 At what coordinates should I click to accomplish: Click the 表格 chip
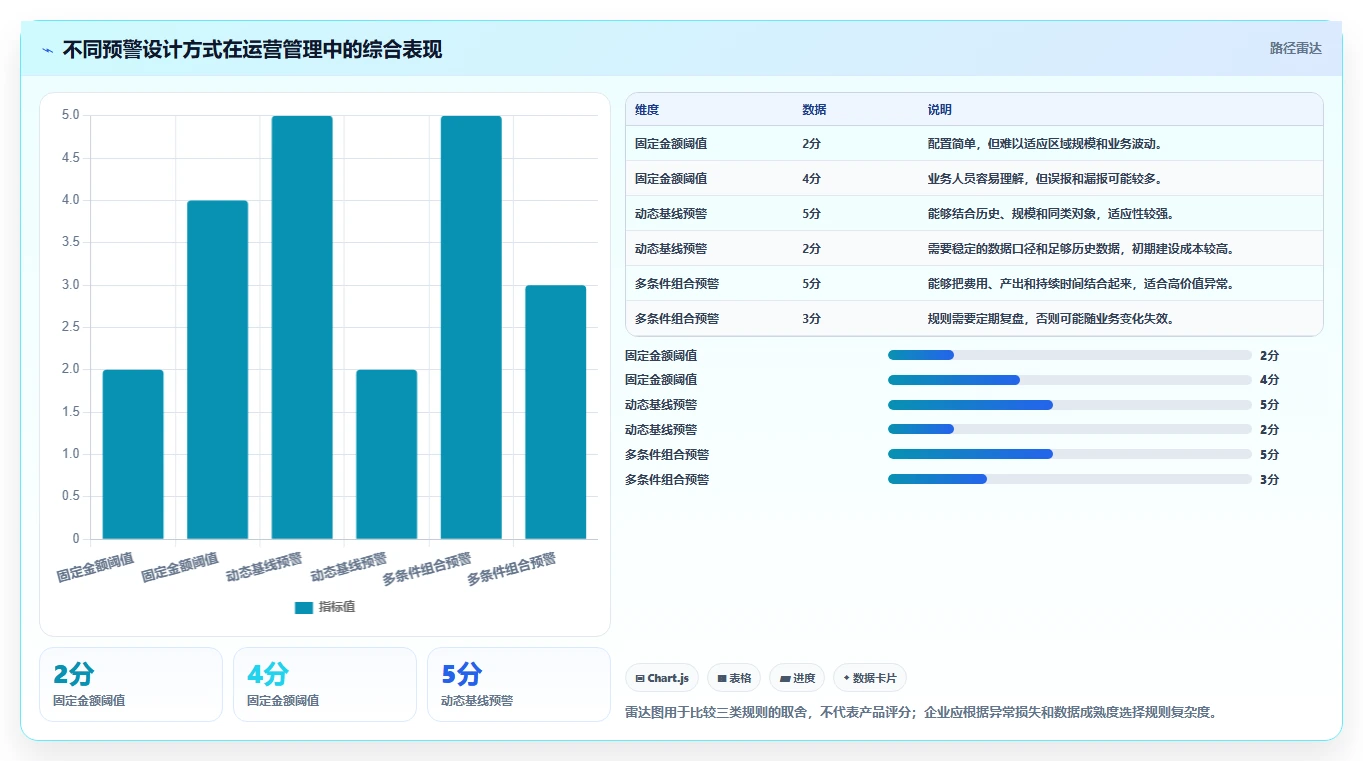[733, 678]
